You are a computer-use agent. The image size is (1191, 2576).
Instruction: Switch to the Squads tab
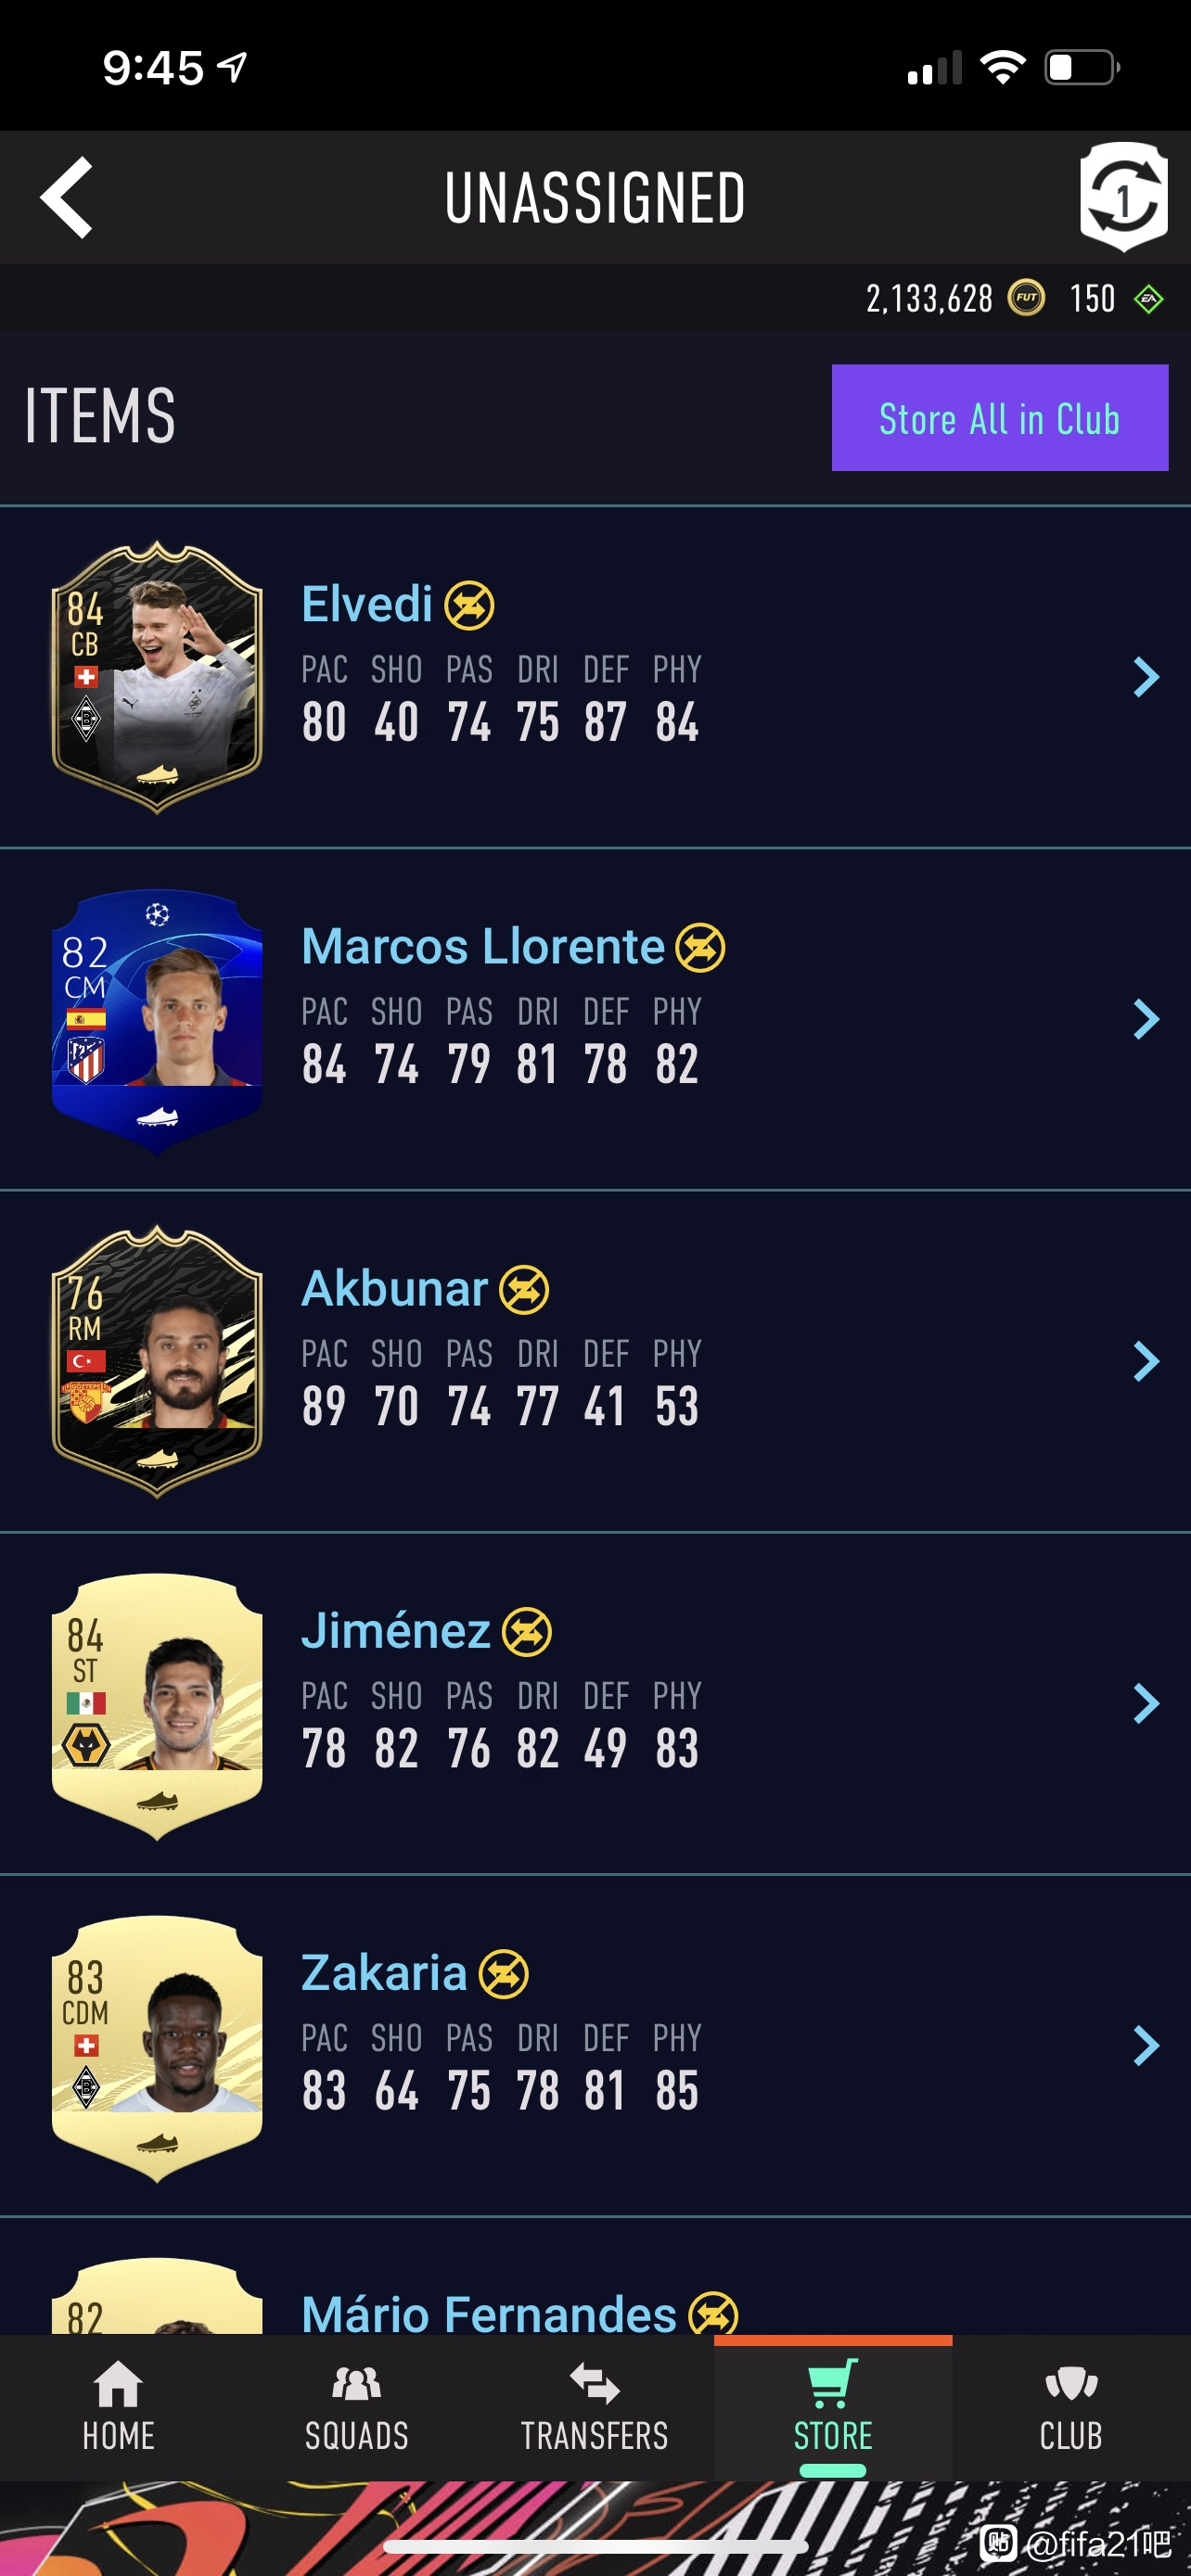coord(357,2407)
